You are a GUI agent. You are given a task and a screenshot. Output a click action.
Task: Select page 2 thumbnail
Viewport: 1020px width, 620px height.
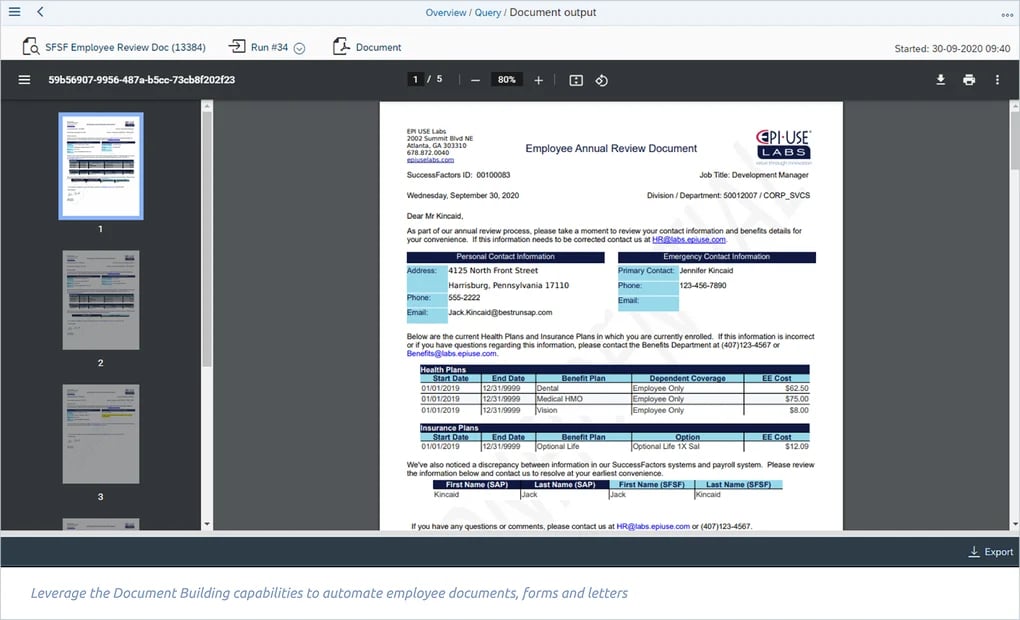click(x=101, y=300)
